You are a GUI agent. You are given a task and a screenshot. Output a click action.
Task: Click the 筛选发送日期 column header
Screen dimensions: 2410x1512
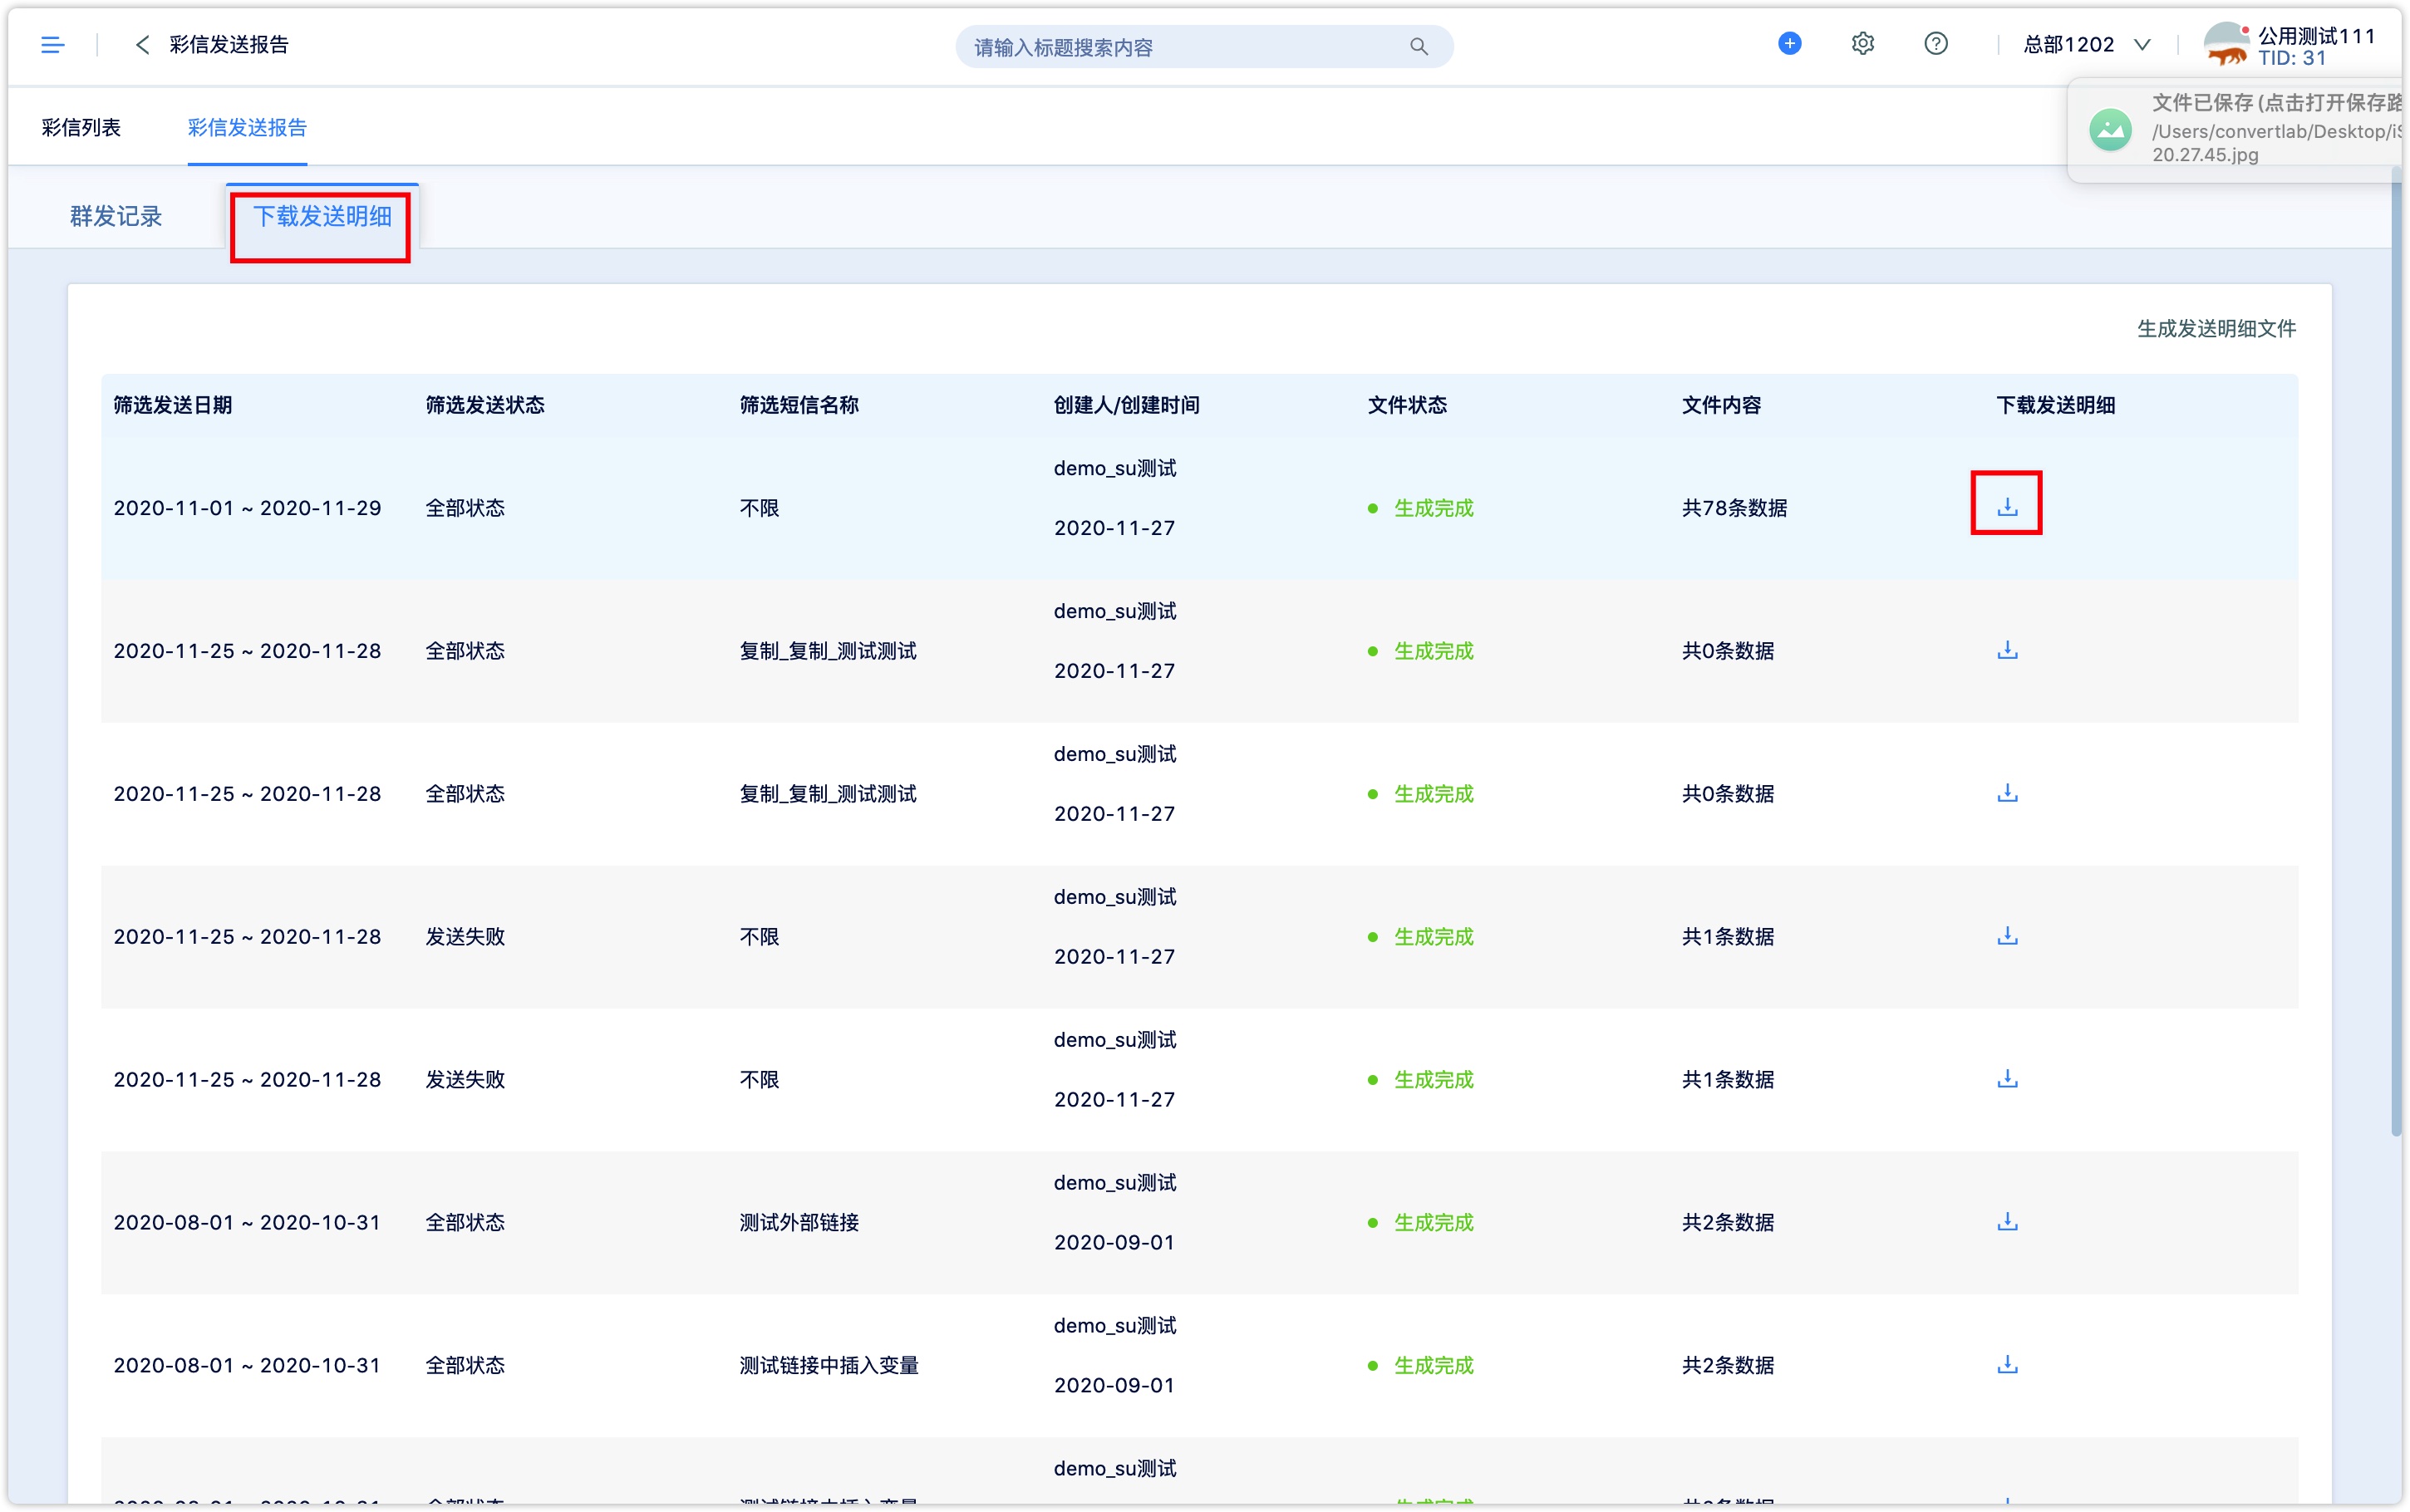point(173,405)
